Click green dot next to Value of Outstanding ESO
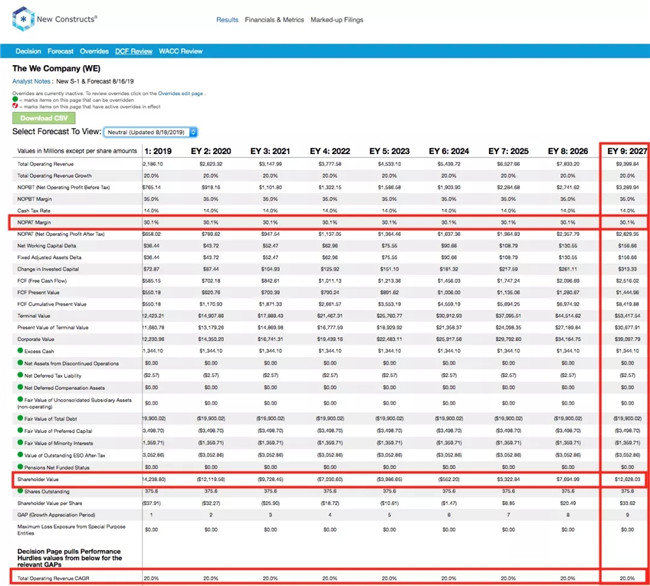The image size is (650, 586). point(20,454)
